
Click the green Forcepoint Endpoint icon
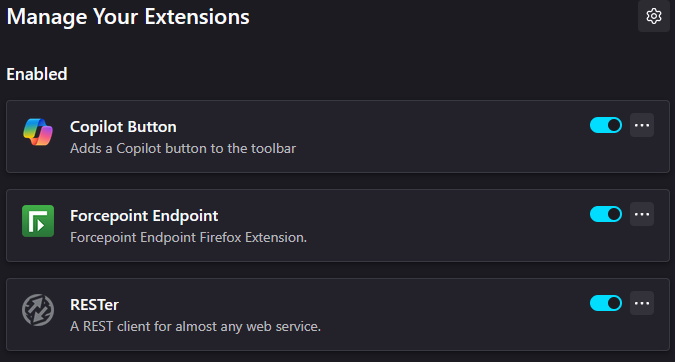(38, 221)
